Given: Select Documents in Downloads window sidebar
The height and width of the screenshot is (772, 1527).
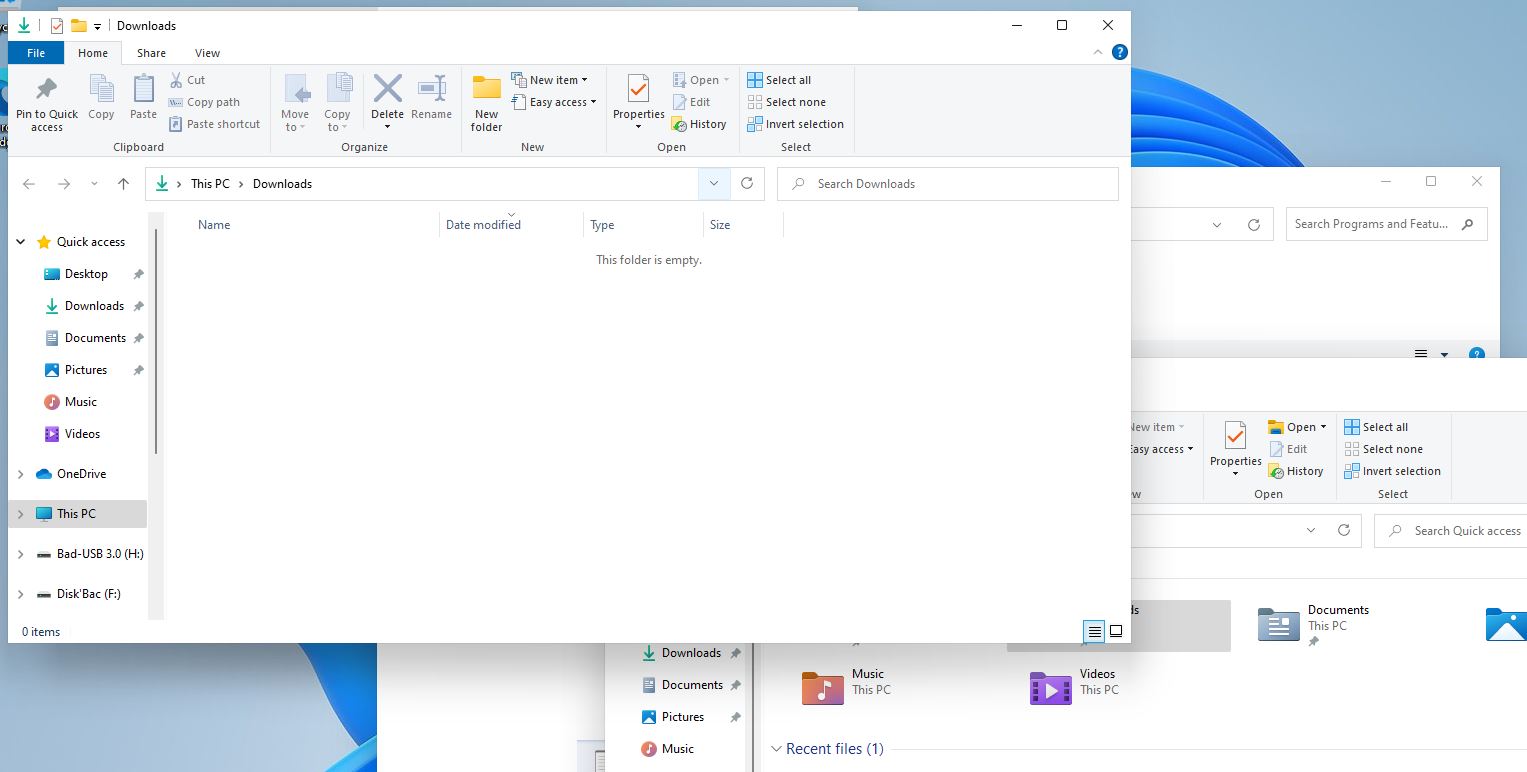Looking at the screenshot, I should 95,338.
